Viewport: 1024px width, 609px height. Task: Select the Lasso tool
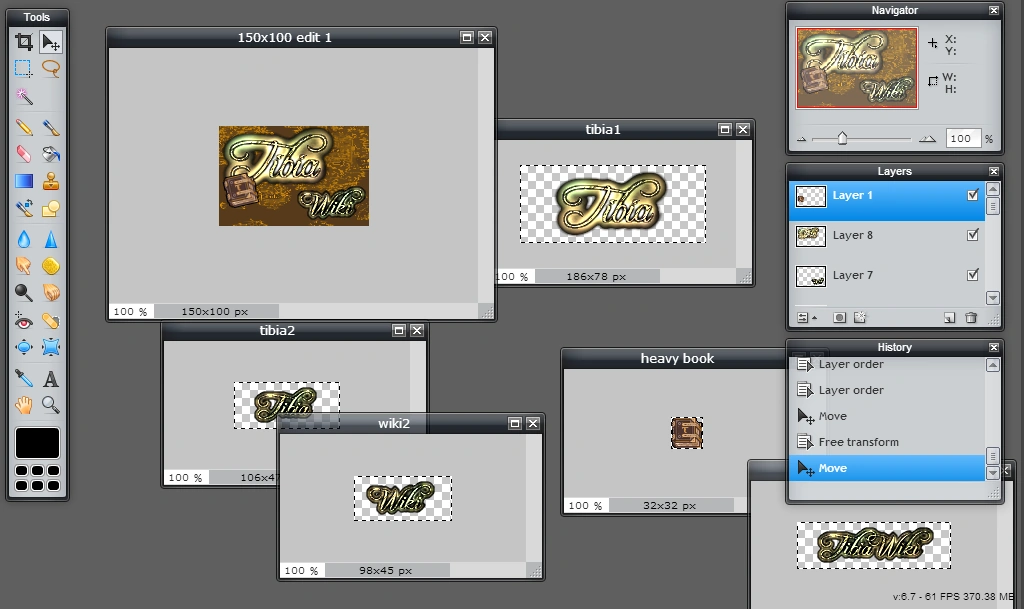click(x=51, y=68)
